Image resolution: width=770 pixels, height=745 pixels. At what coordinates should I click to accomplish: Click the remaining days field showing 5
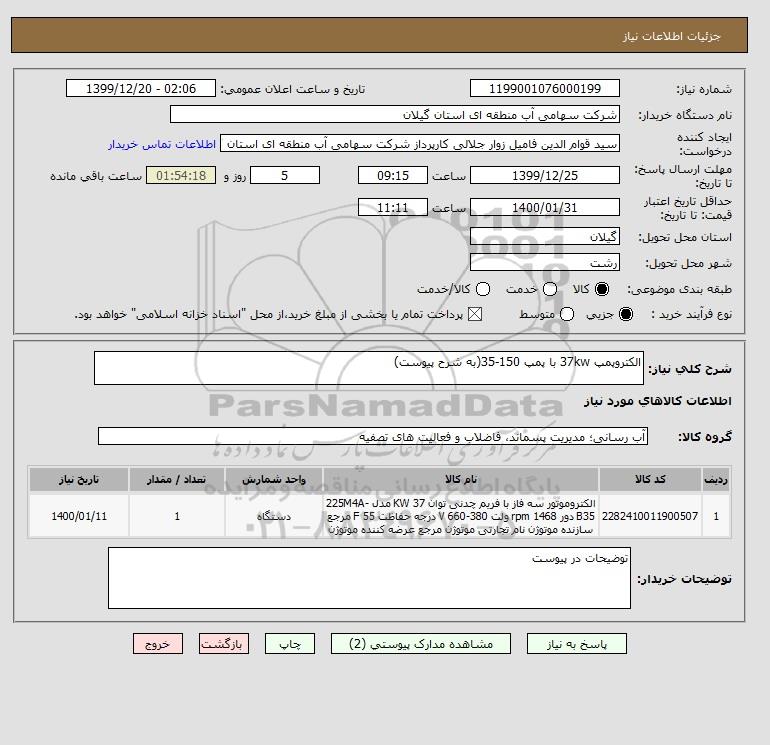(285, 175)
